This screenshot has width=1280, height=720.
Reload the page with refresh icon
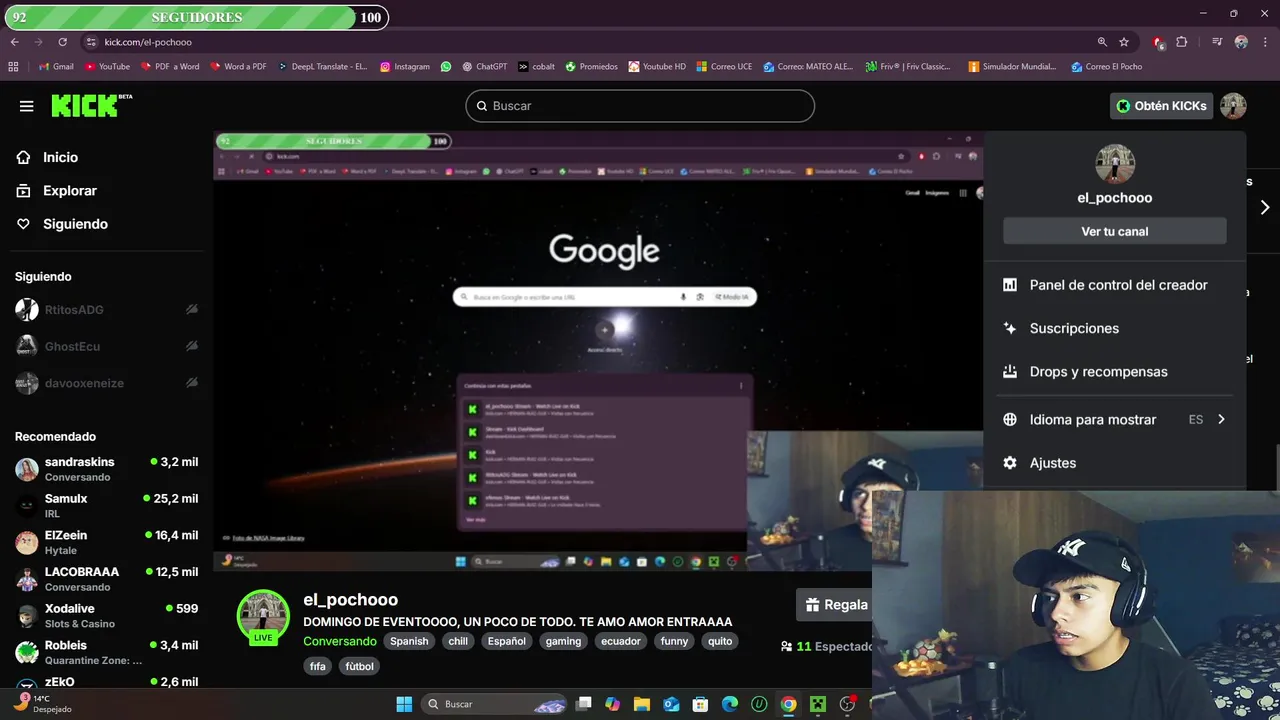[x=62, y=42]
